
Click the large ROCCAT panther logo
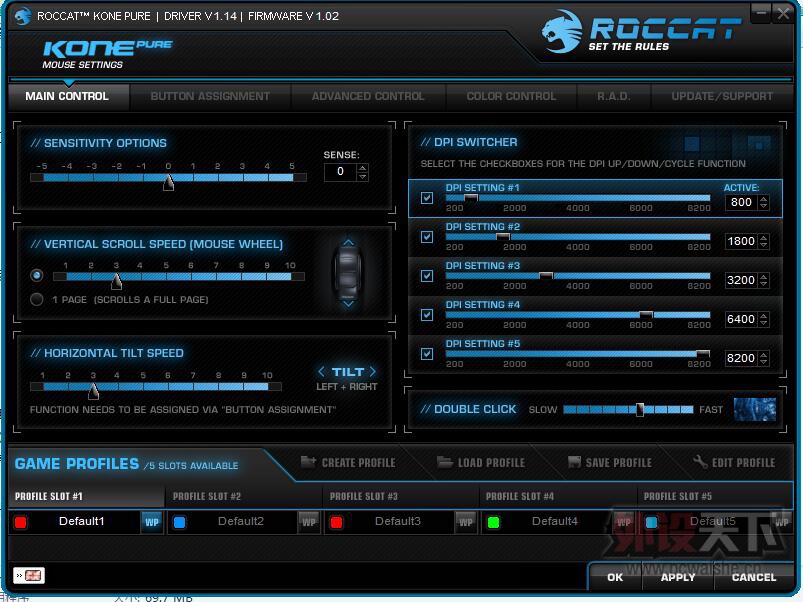(x=562, y=32)
